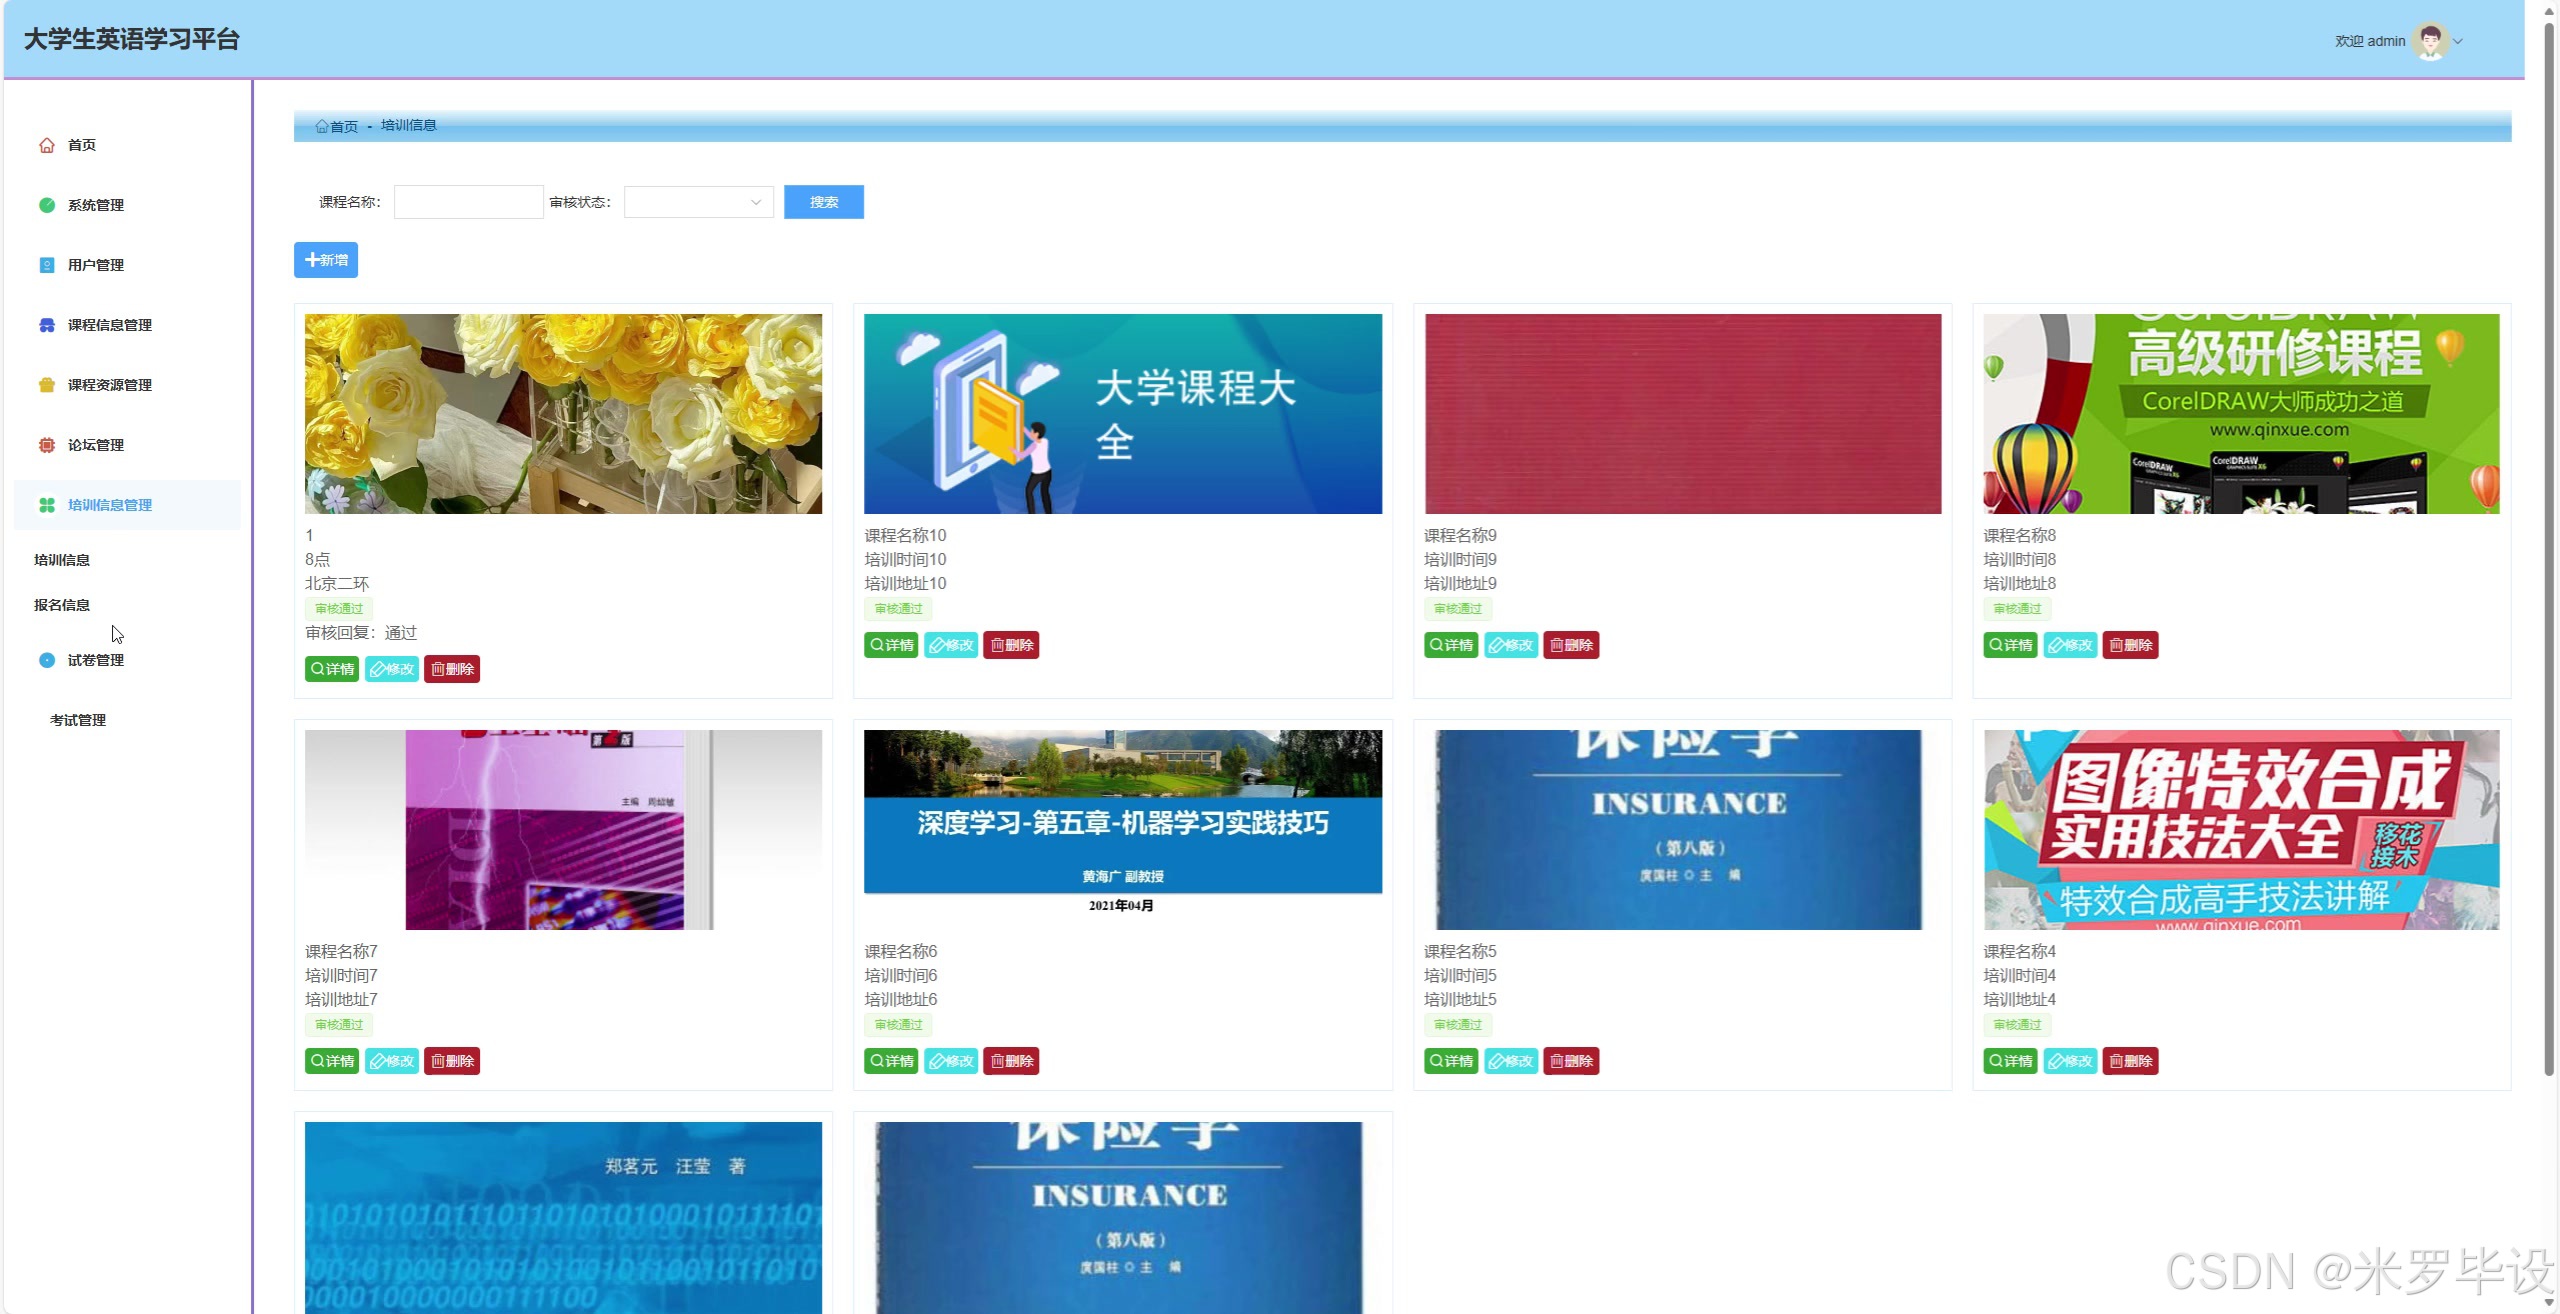Click the 课程信息管理 sidebar icon
The width and height of the screenshot is (2560, 1314).
click(47, 326)
